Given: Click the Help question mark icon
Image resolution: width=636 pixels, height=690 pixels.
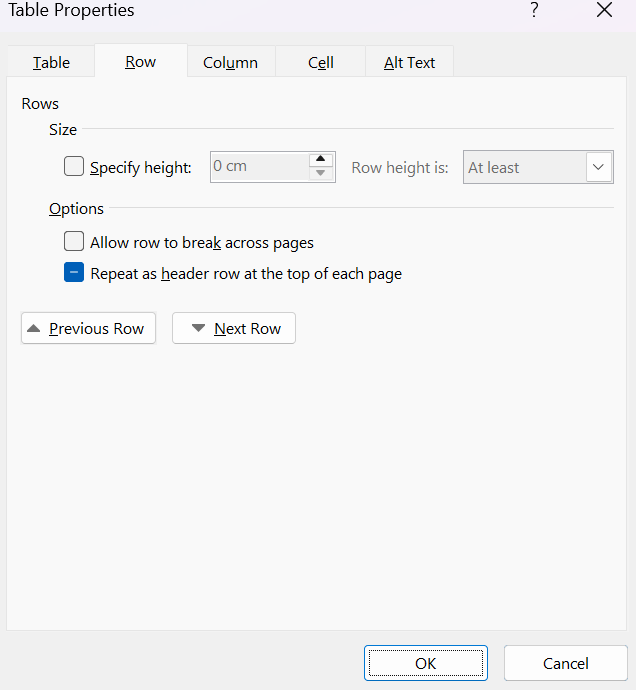Looking at the screenshot, I should [535, 11].
